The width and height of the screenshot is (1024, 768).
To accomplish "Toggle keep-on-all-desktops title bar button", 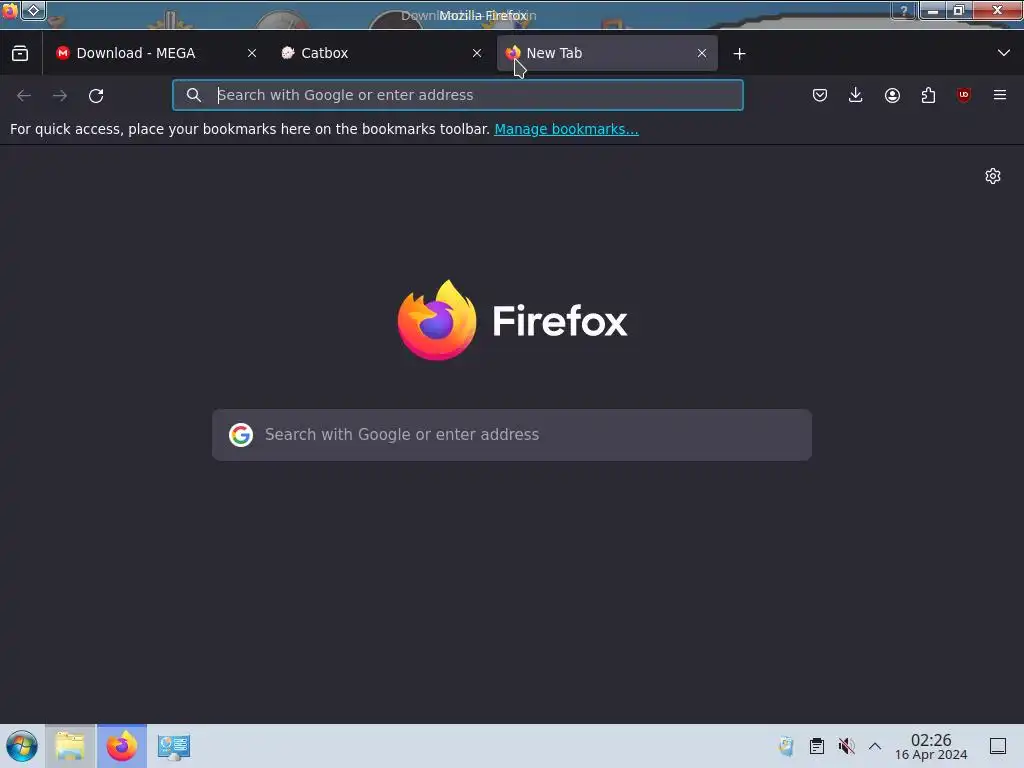I will 33,11.
